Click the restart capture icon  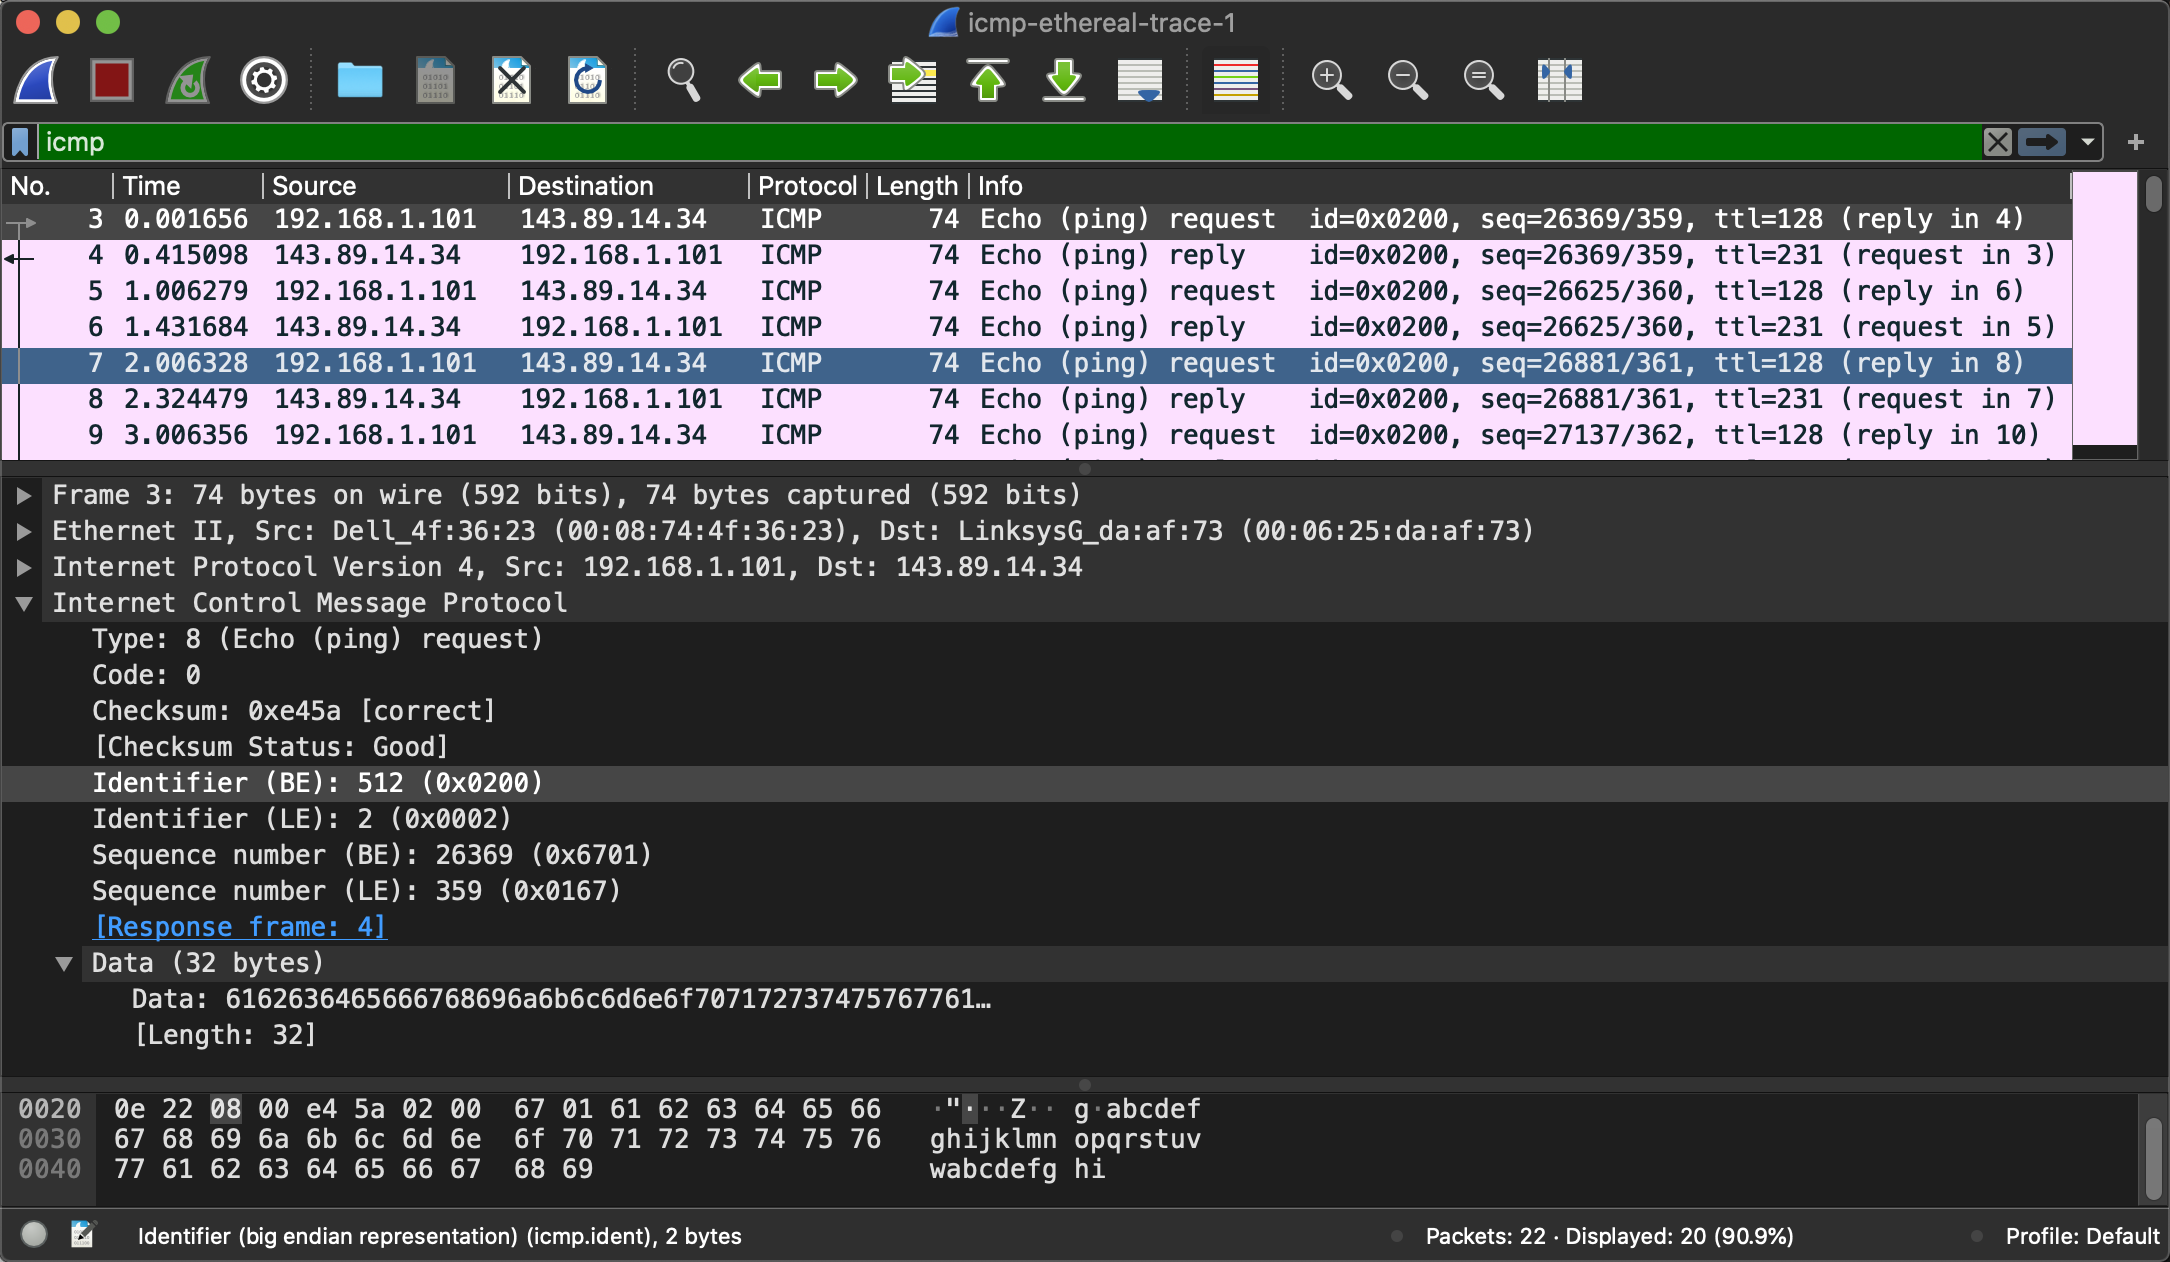click(188, 80)
